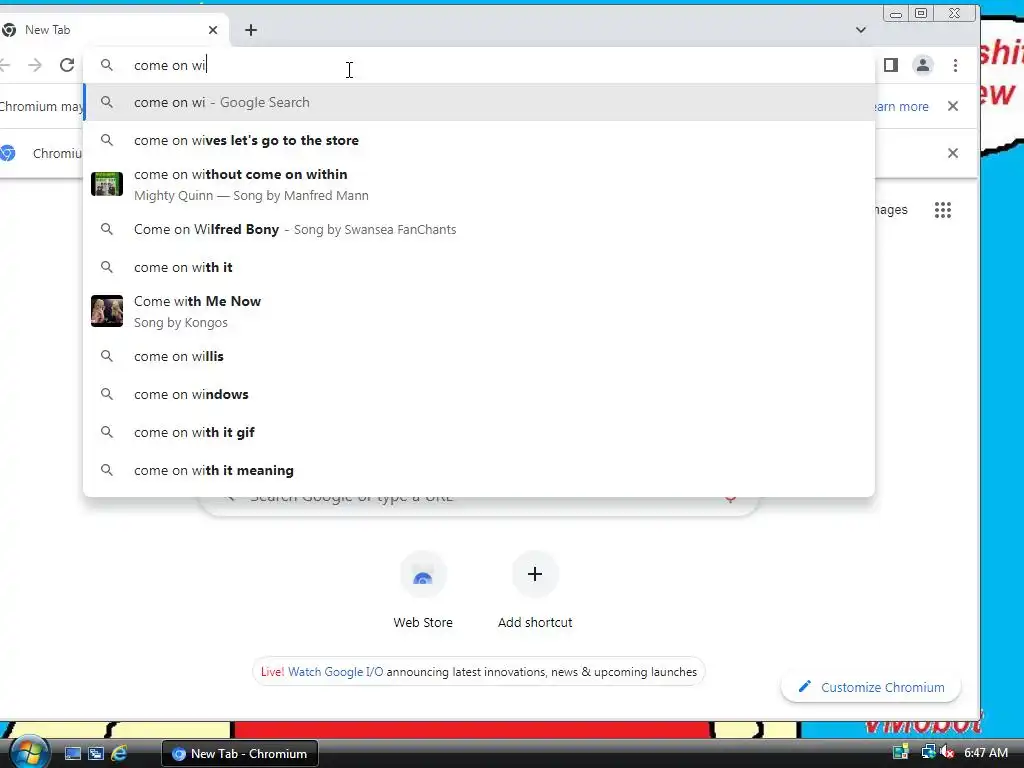Screen dimensions: 1024x768
Task: Open the tab search chevron dropdown
Action: (861, 30)
